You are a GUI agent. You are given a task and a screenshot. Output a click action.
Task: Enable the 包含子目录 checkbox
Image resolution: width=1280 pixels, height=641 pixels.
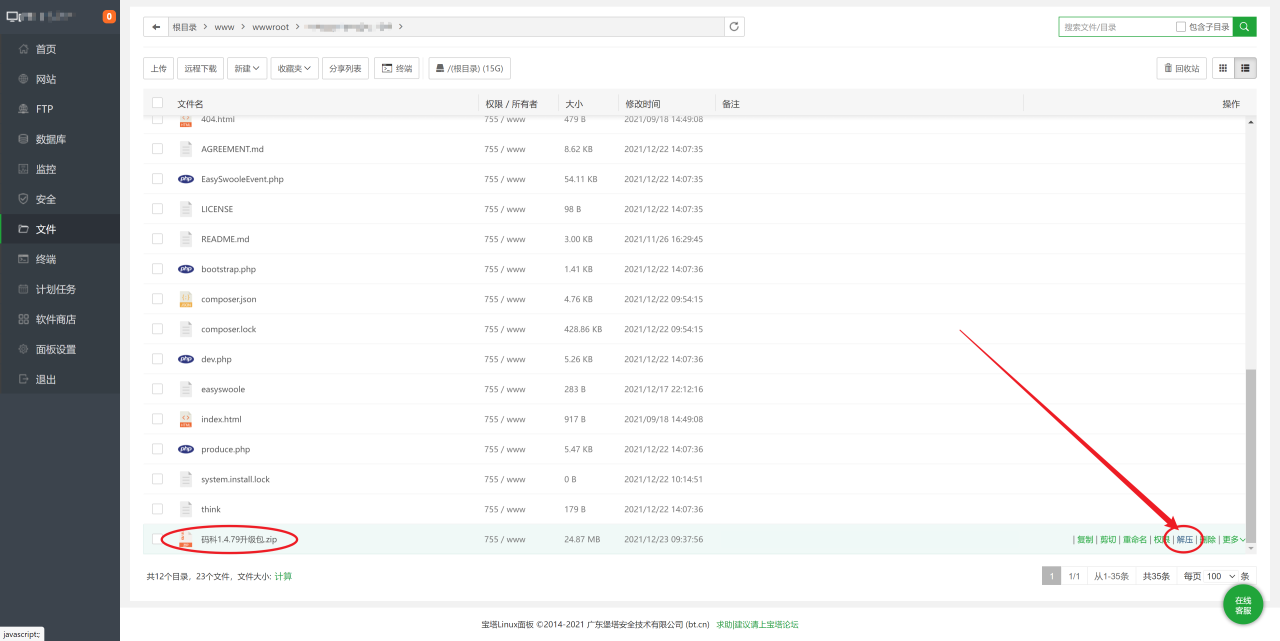pos(1181,27)
